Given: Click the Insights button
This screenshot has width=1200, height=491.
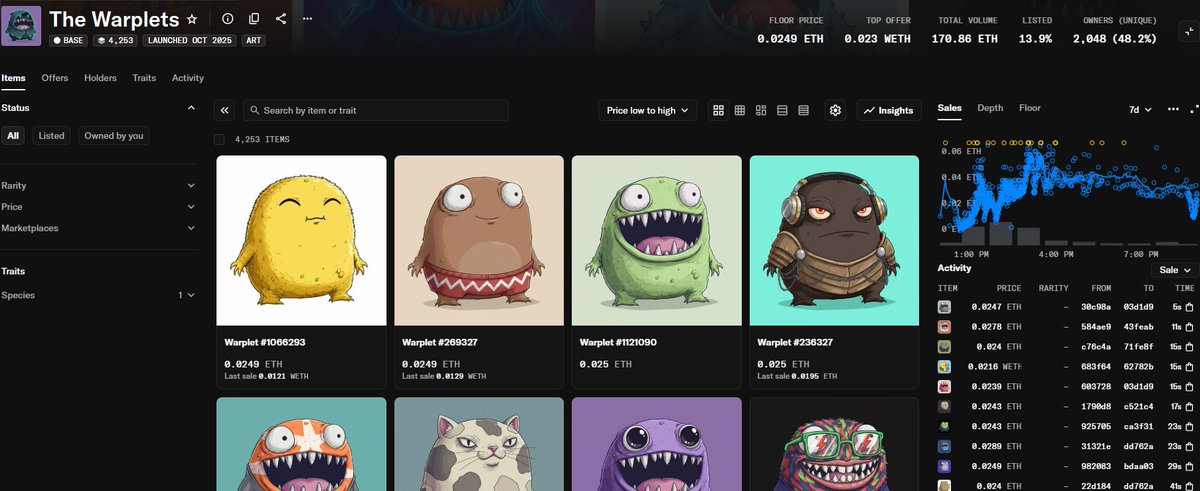Looking at the screenshot, I should (x=889, y=110).
